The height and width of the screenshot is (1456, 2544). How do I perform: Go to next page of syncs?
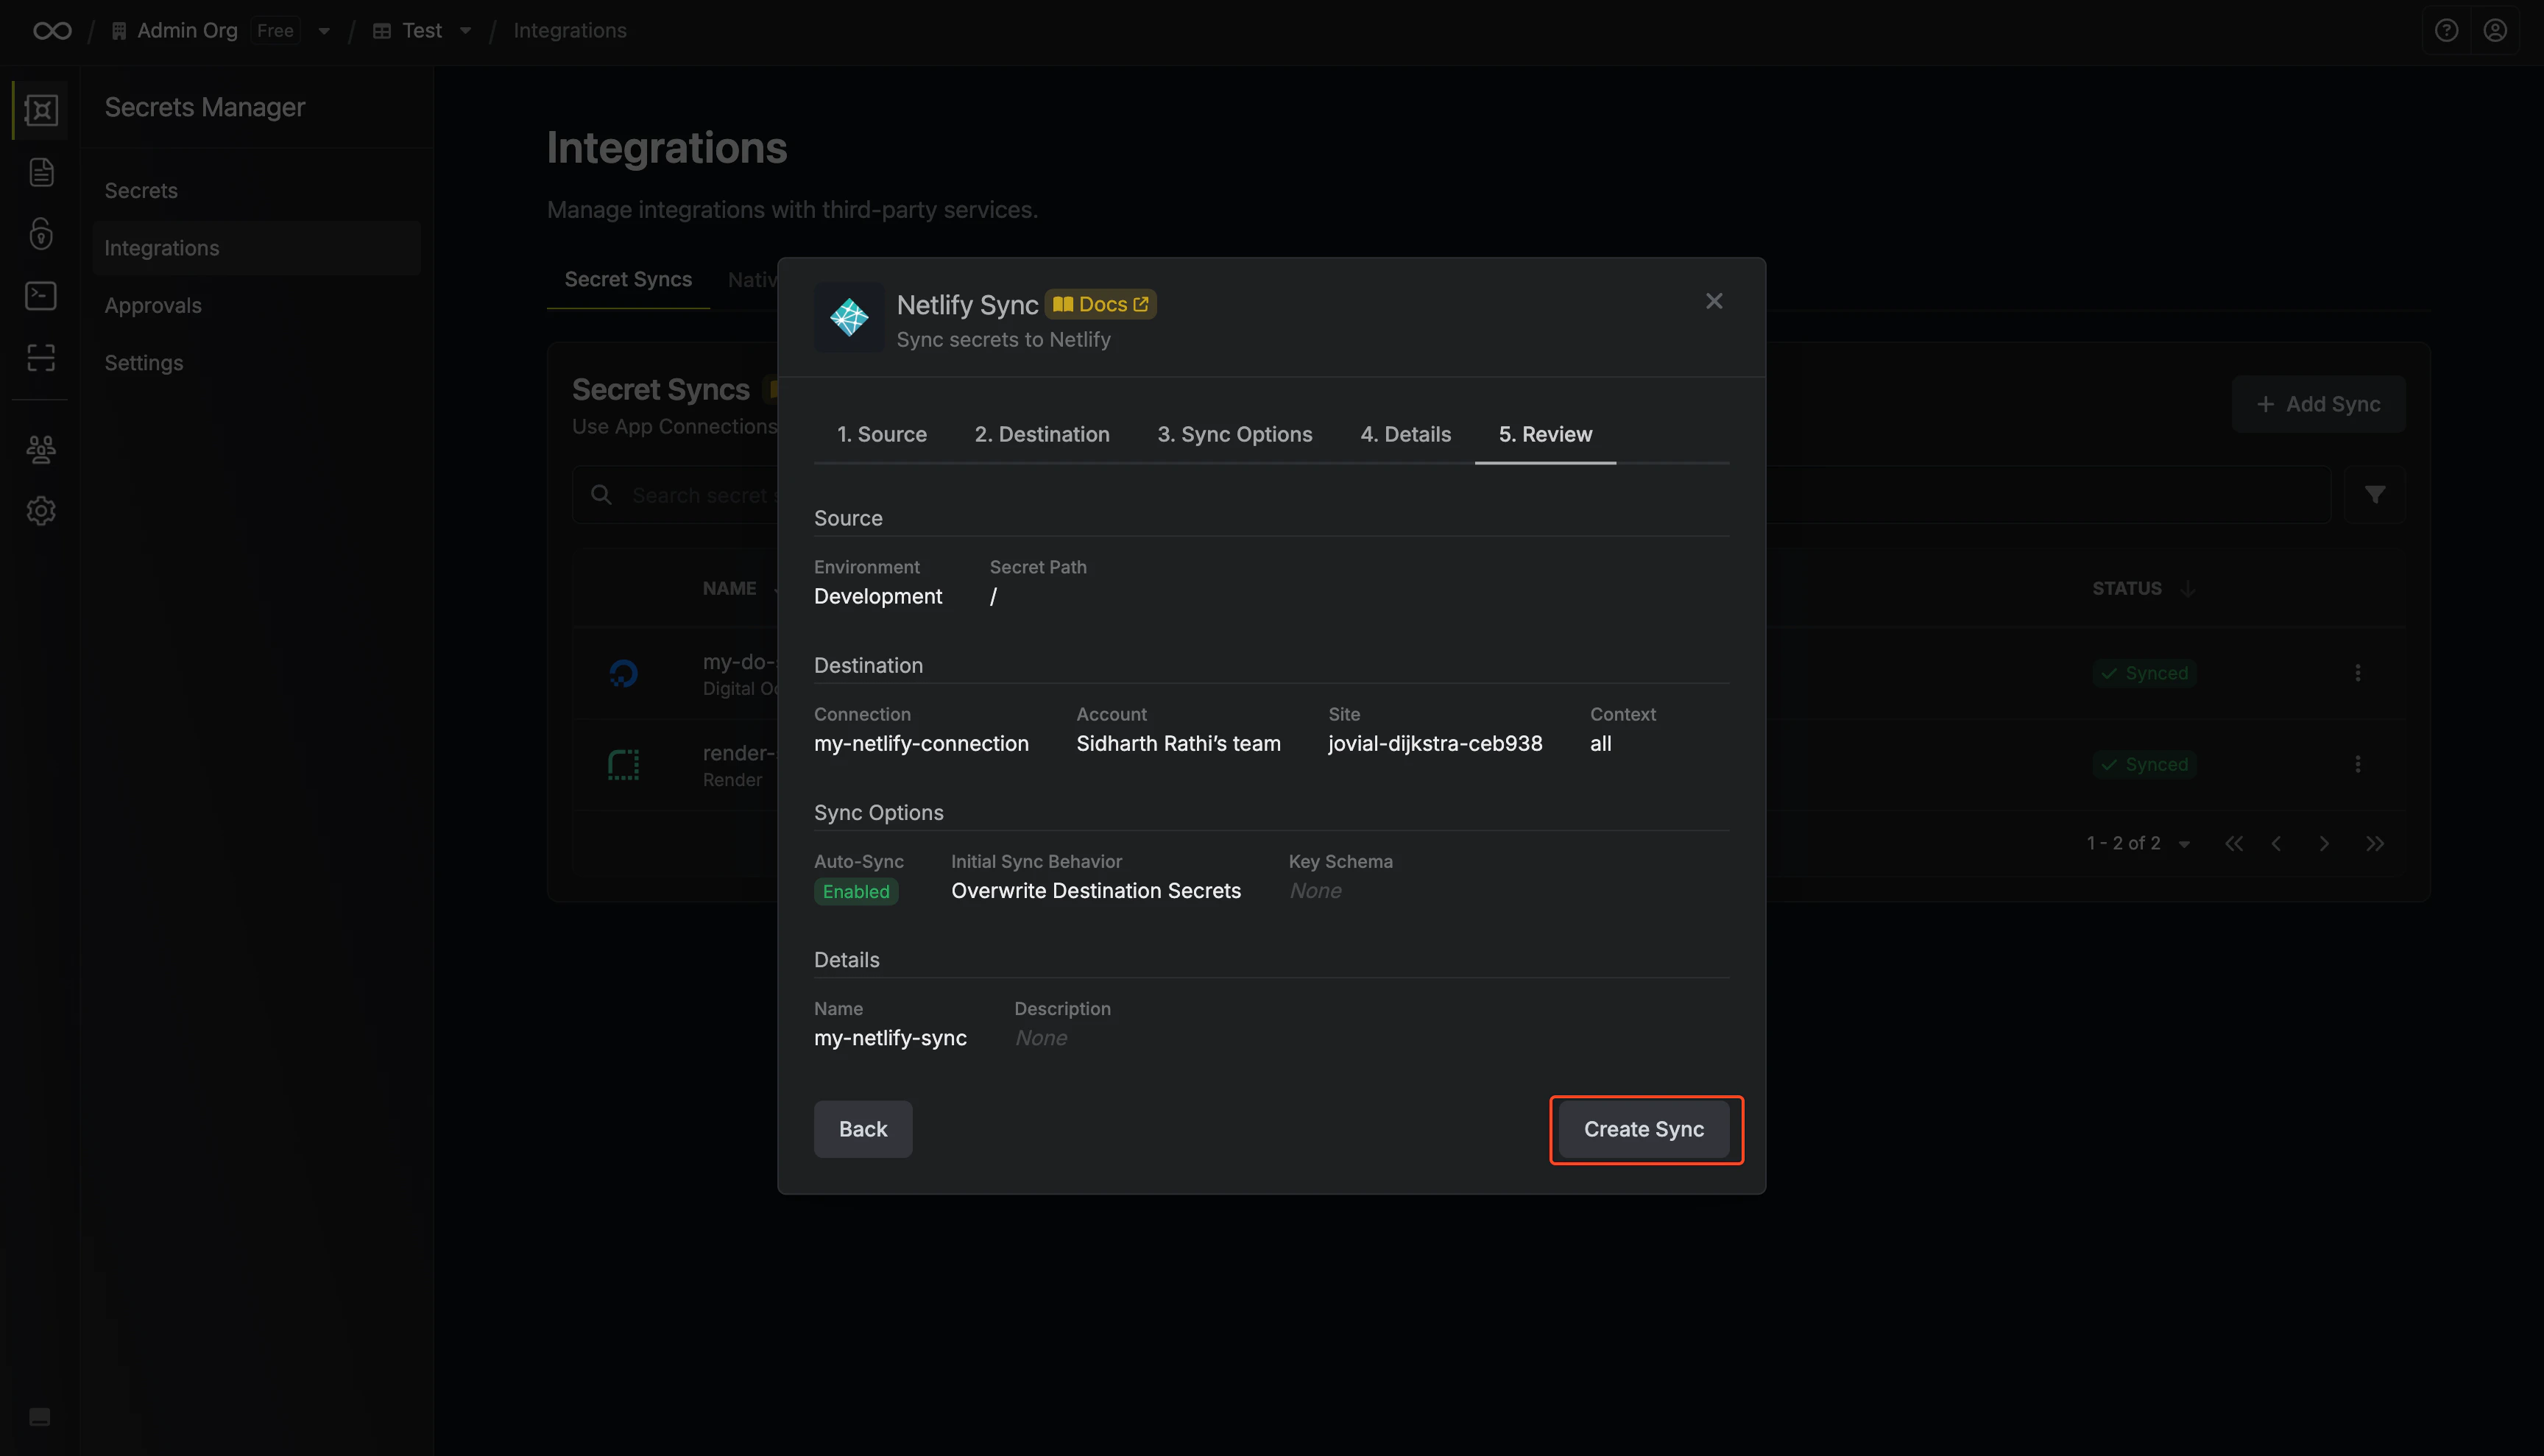tap(2324, 844)
